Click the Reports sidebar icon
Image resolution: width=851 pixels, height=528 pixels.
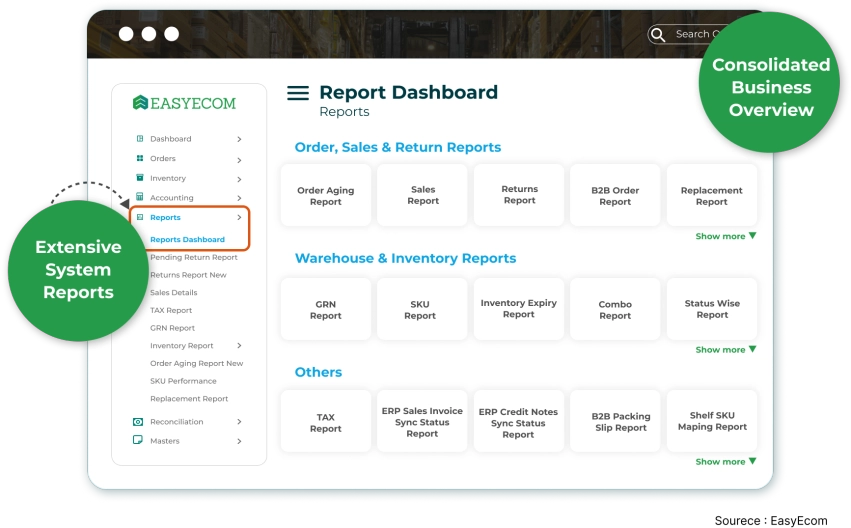coord(139,217)
